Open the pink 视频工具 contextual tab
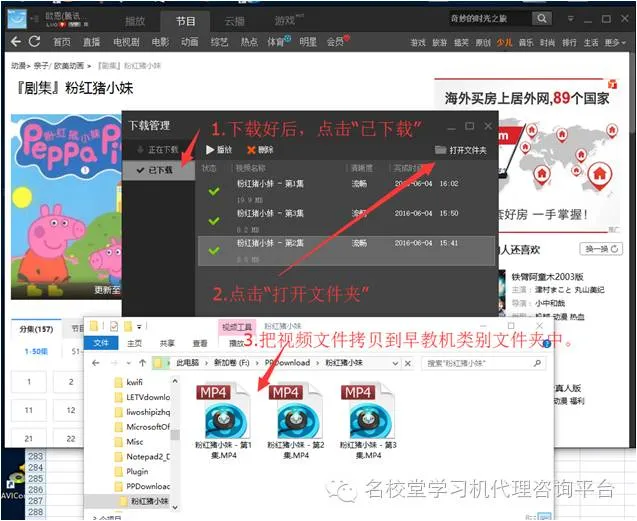 237,327
